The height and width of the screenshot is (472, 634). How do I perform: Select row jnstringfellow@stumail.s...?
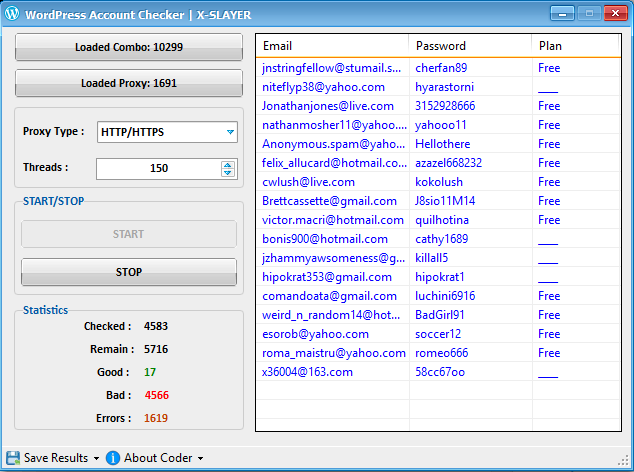click(438, 68)
